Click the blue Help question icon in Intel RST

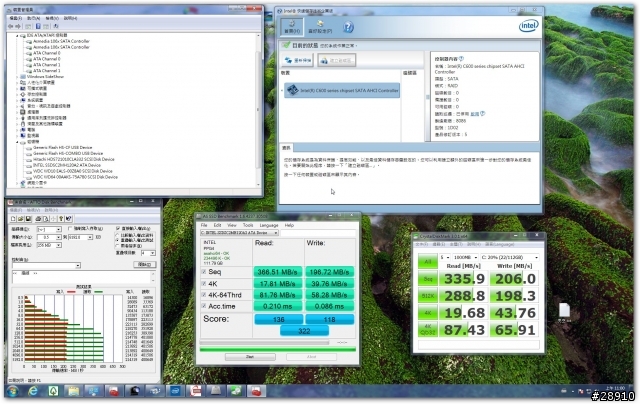(348, 27)
